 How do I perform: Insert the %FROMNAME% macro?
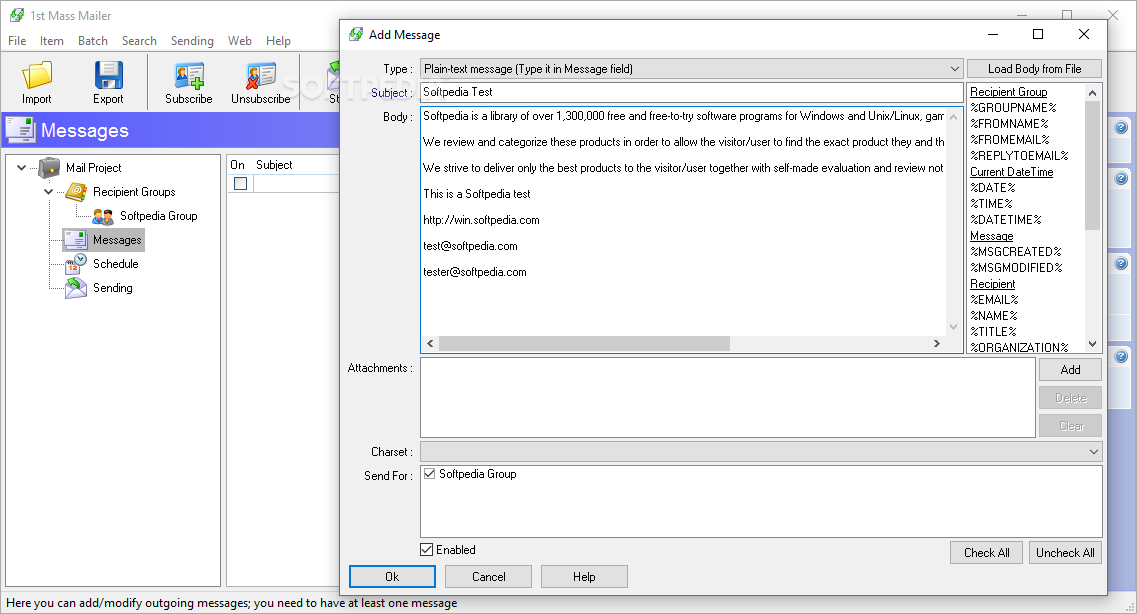[x=1009, y=124]
